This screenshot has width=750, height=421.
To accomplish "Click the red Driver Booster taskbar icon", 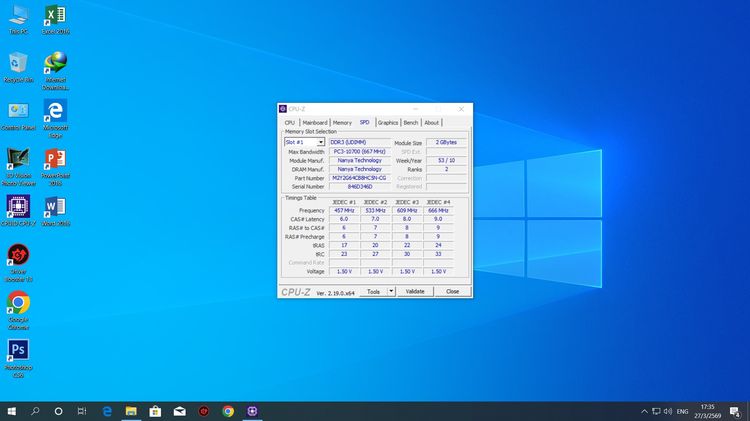I will pyautogui.click(x=204, y=411).
